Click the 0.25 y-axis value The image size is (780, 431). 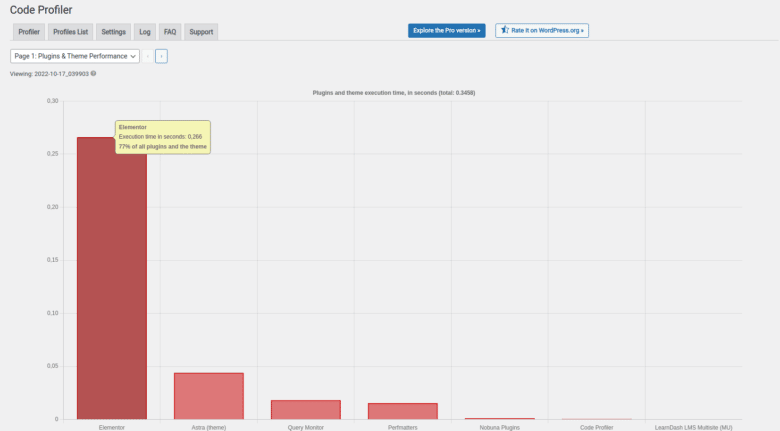click(x=52, y=154)
